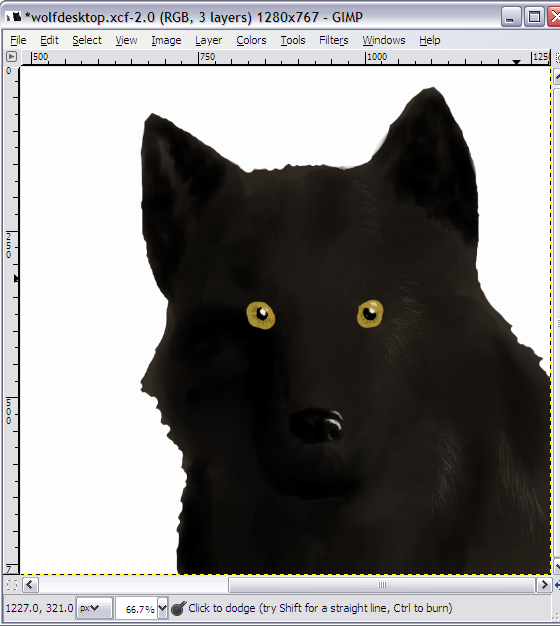Click the wolf's left yellow eye

click(261, 315)
